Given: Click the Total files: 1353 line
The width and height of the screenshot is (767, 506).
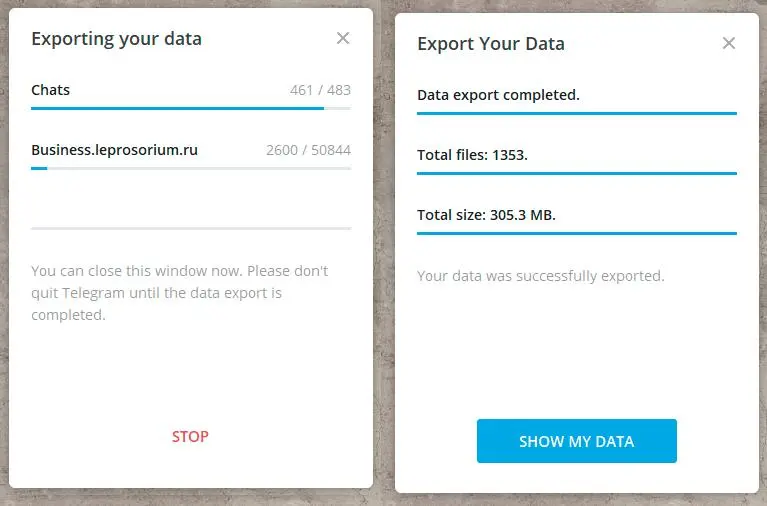Looking at the screenshot, I should coord(472,155).
